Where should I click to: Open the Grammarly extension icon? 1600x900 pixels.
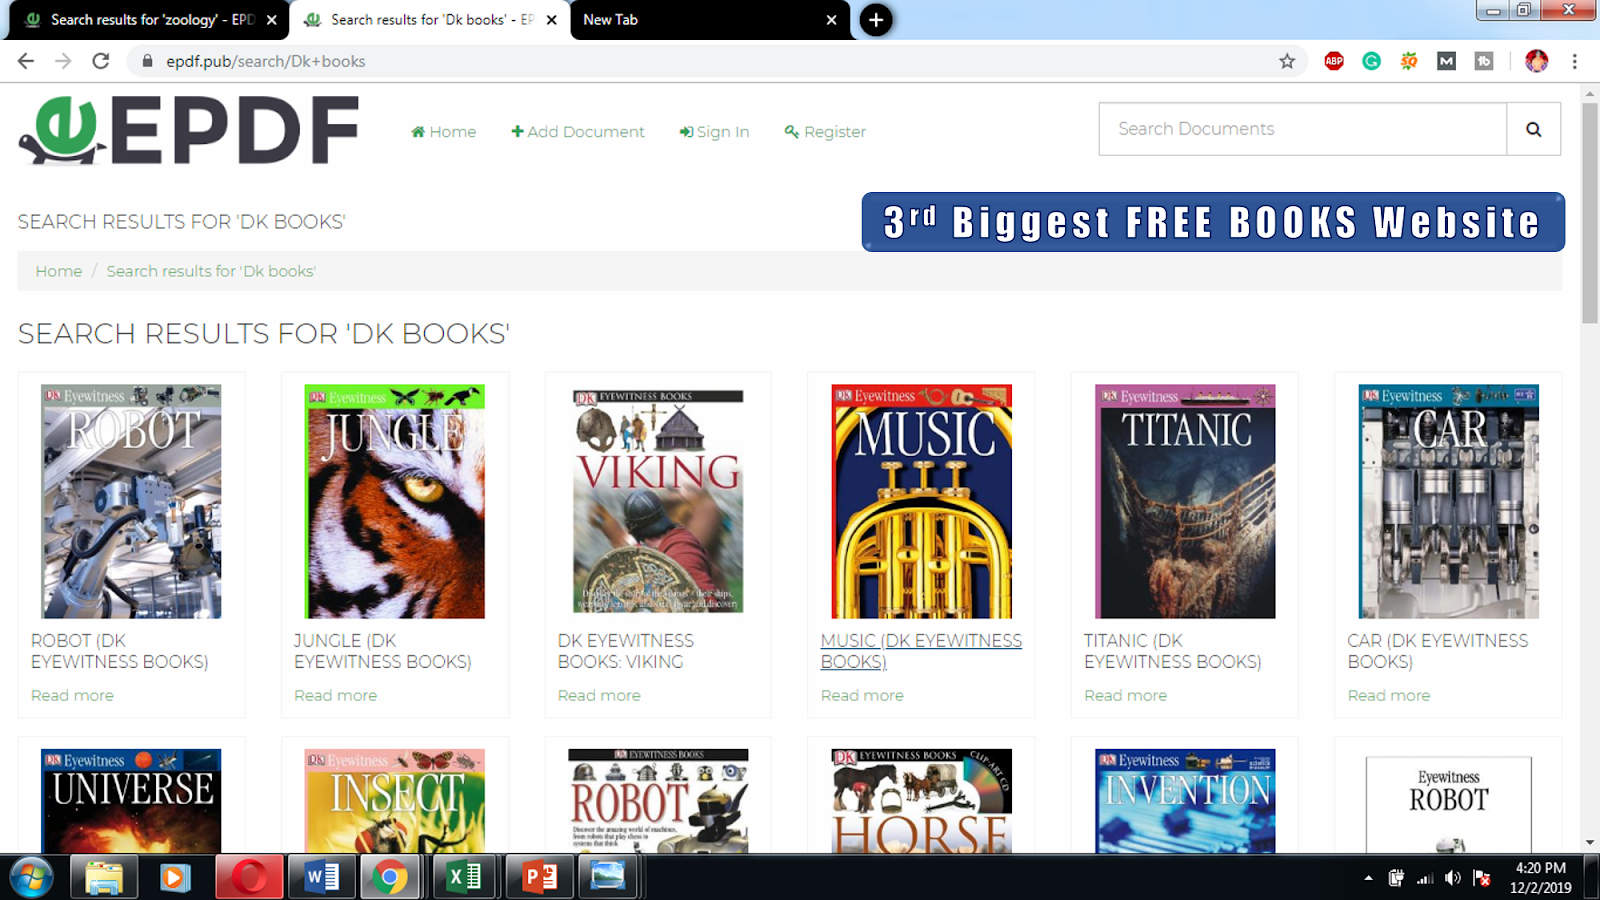[1371, 61]
